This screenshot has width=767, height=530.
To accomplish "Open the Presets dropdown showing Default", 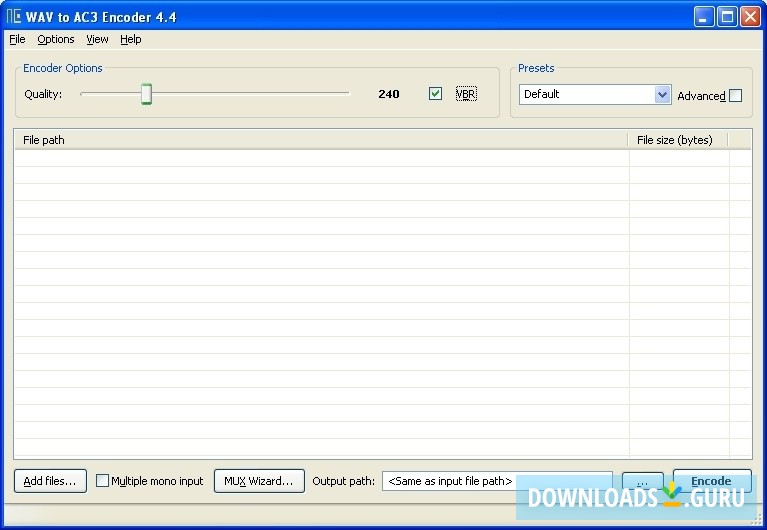I will (595, 94).
